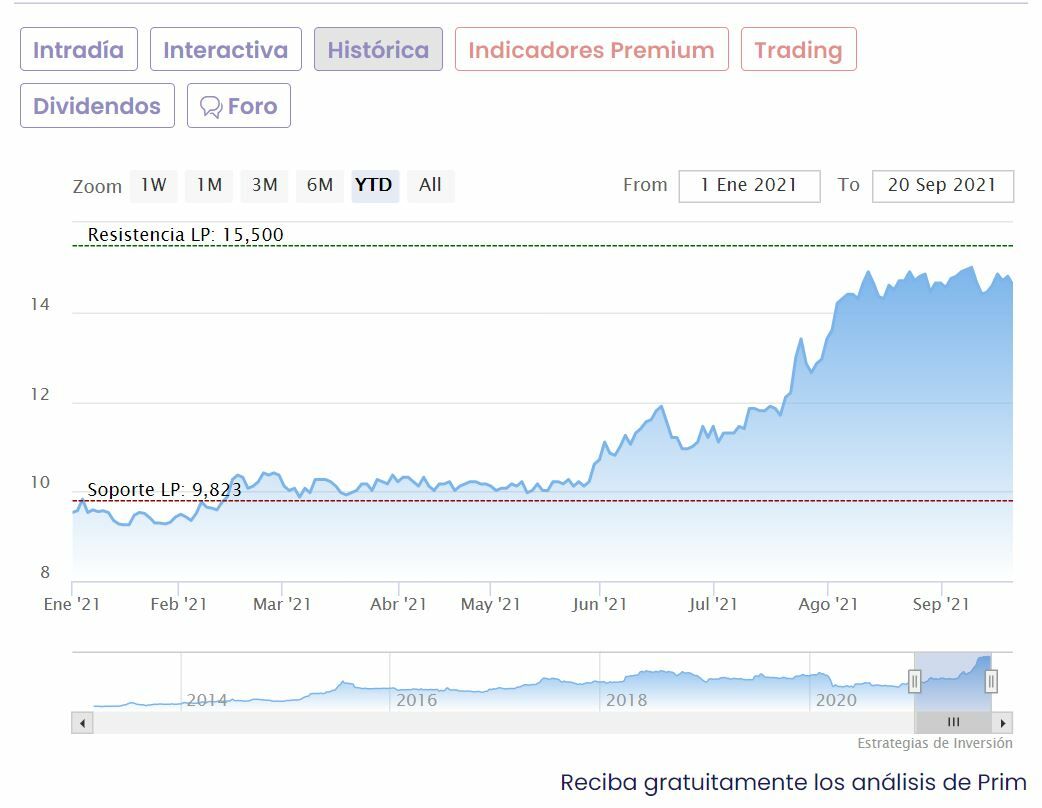This screenshot has width=1042, height=808.
Task: Open Indicadores Premium tab
Action: 591,50
